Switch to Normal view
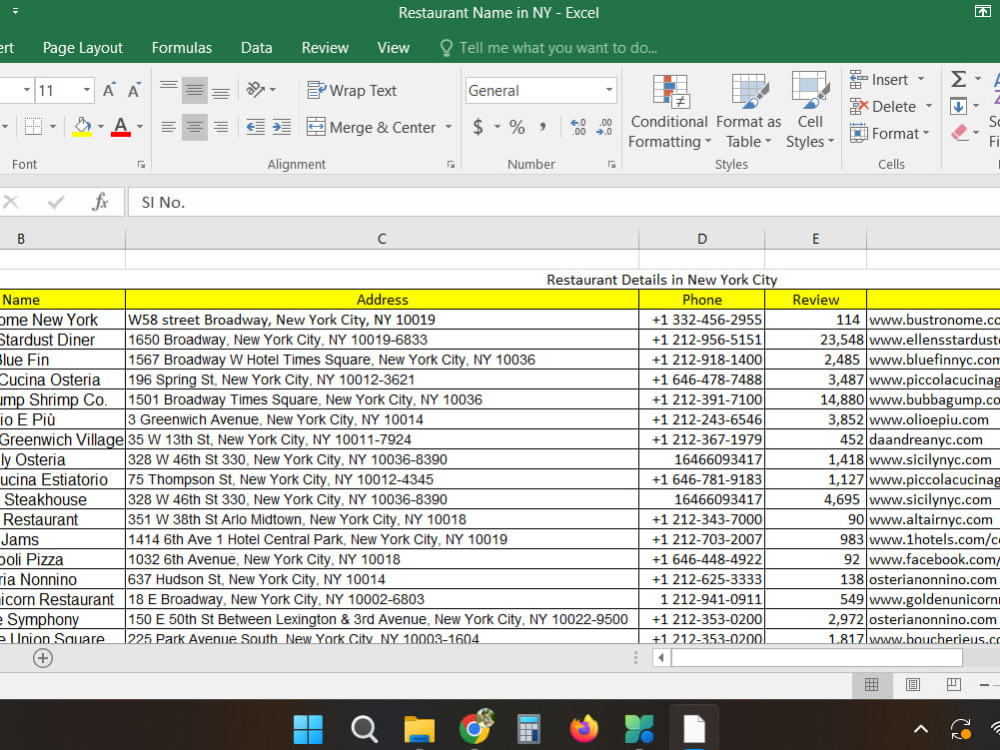Image resolution: width=1000 pixels, height=750 pixels. click(x=871, y=685)
